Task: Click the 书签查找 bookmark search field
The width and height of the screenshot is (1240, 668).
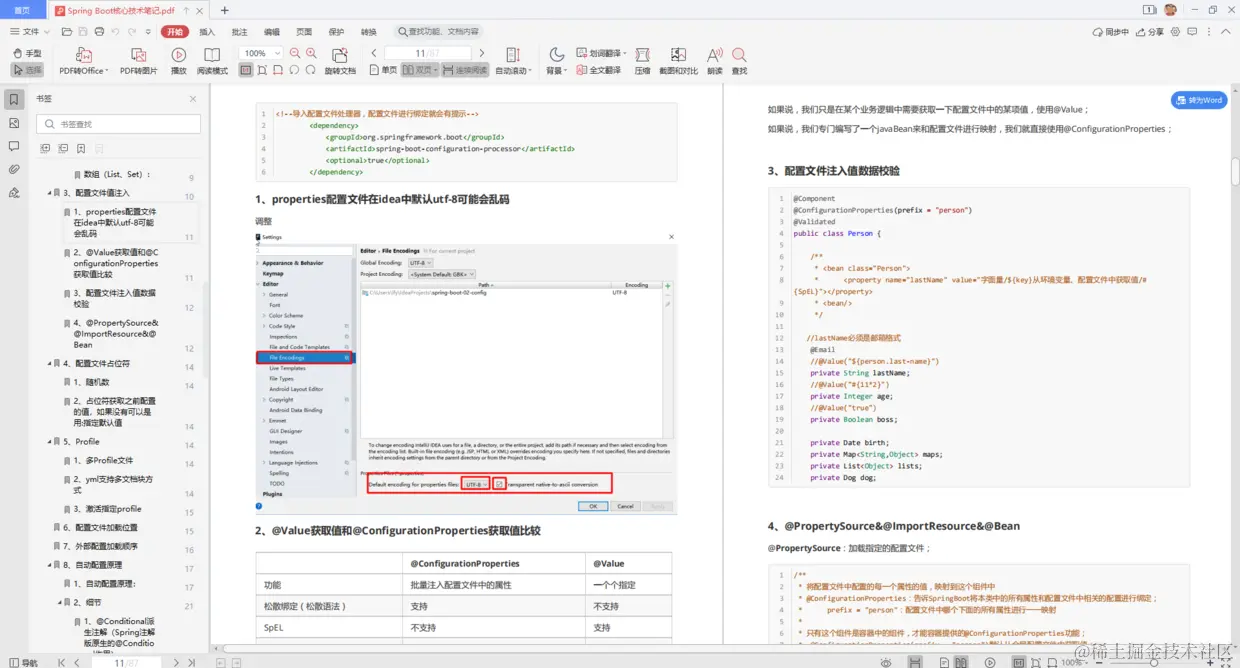Action: click(x=119, y=124)
